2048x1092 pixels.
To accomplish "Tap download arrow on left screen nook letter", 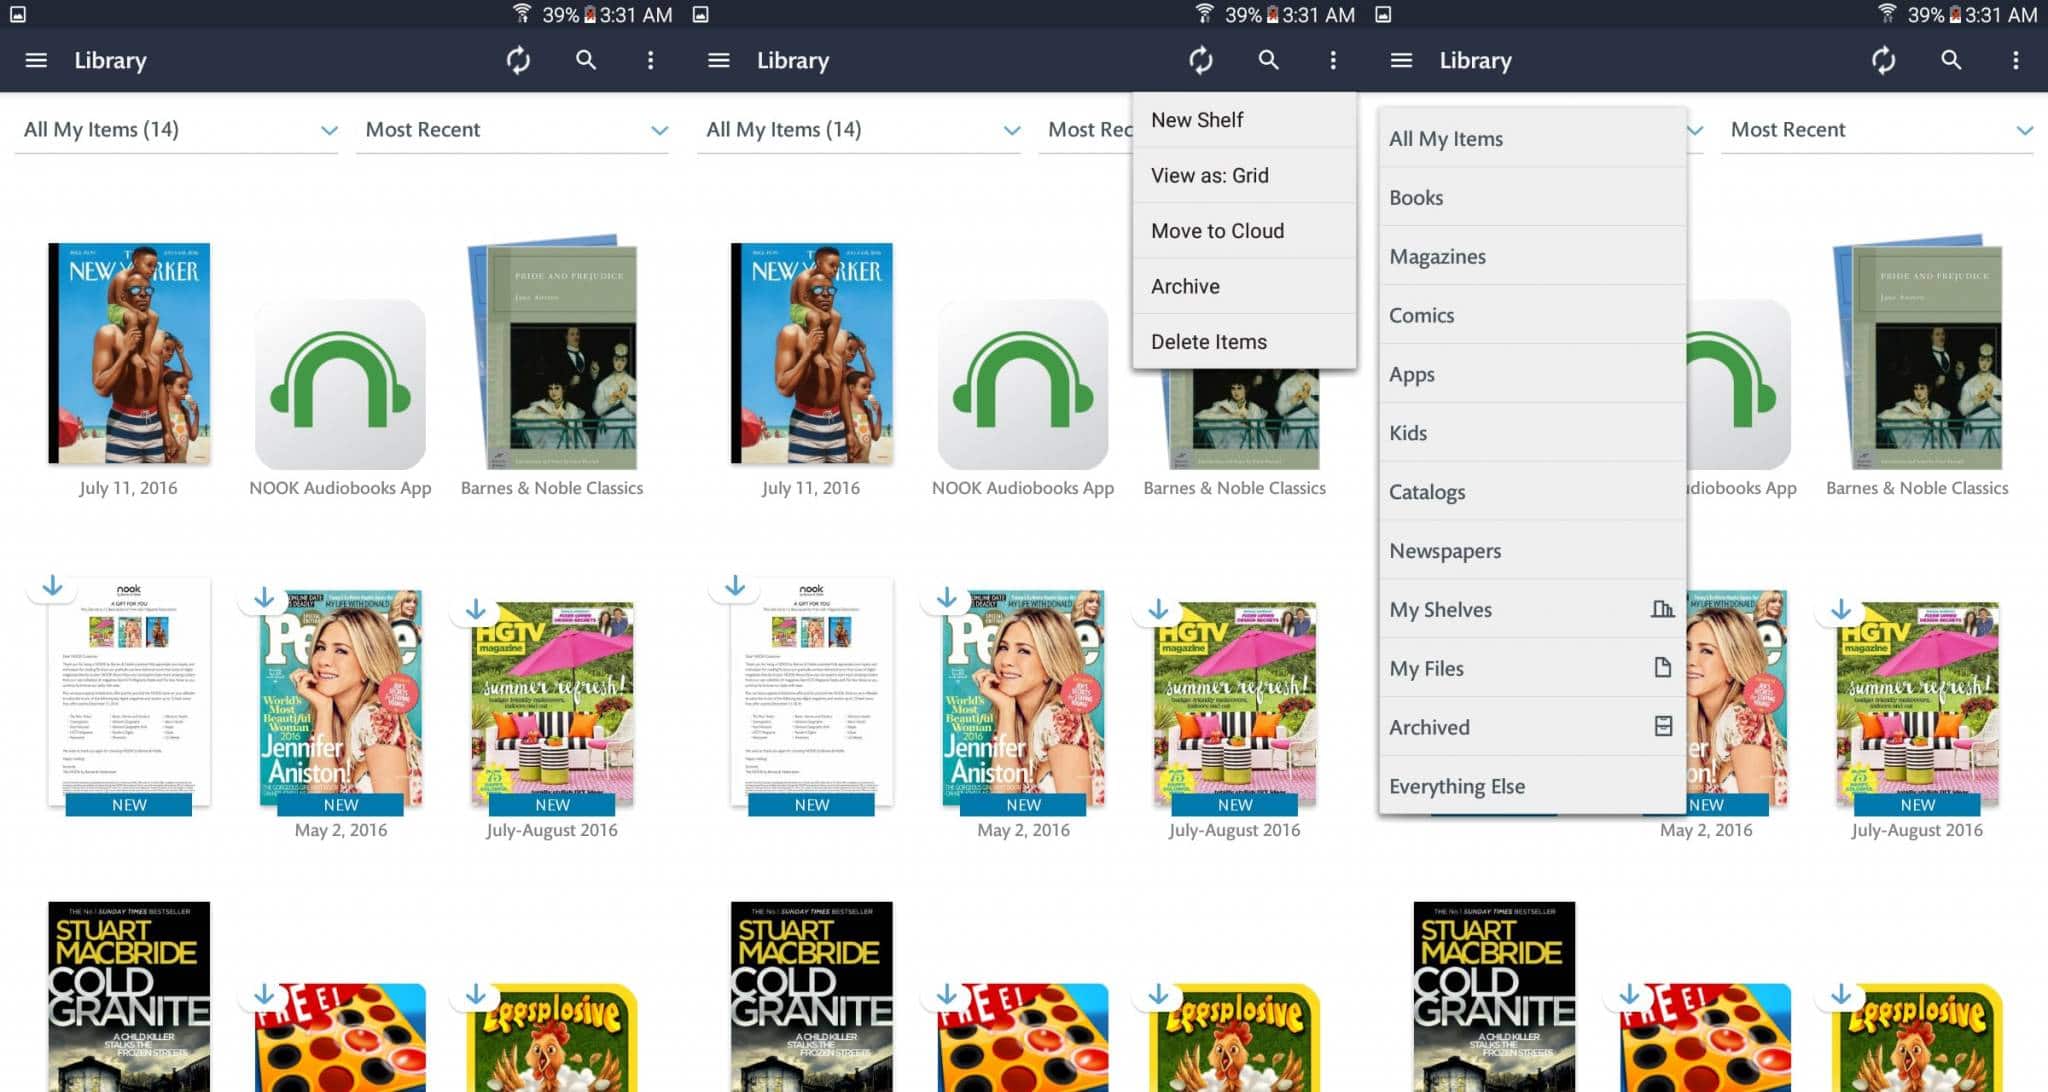I will point(53,586).
